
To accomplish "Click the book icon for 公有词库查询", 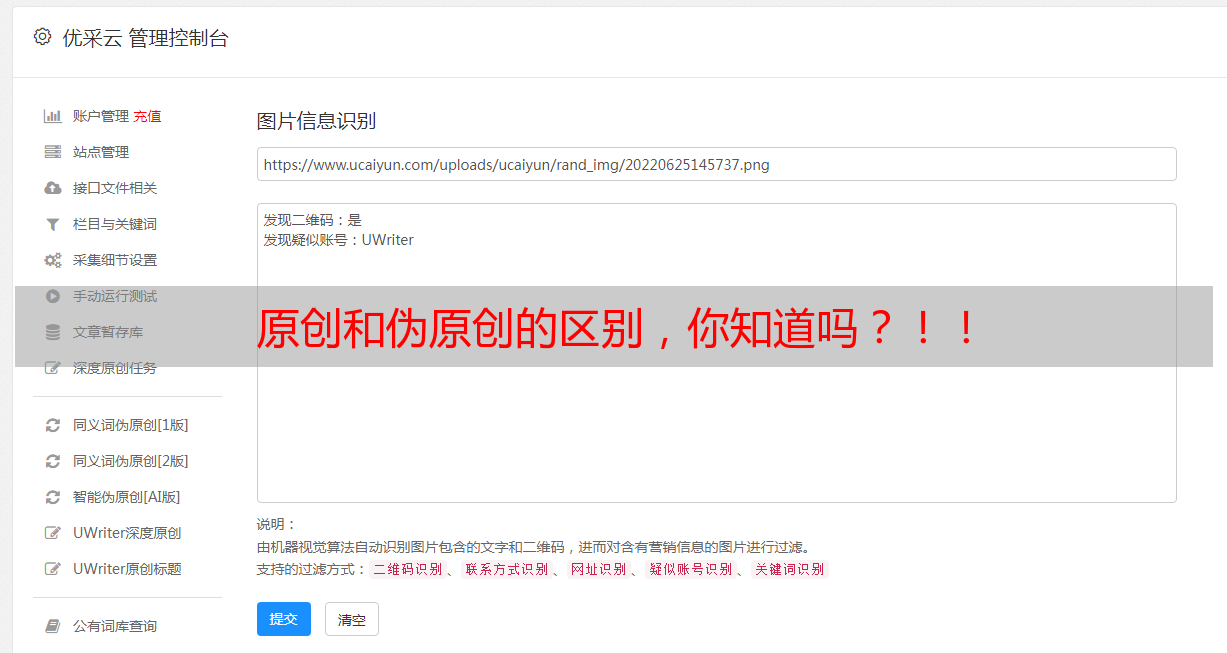I will pos(53,626).
